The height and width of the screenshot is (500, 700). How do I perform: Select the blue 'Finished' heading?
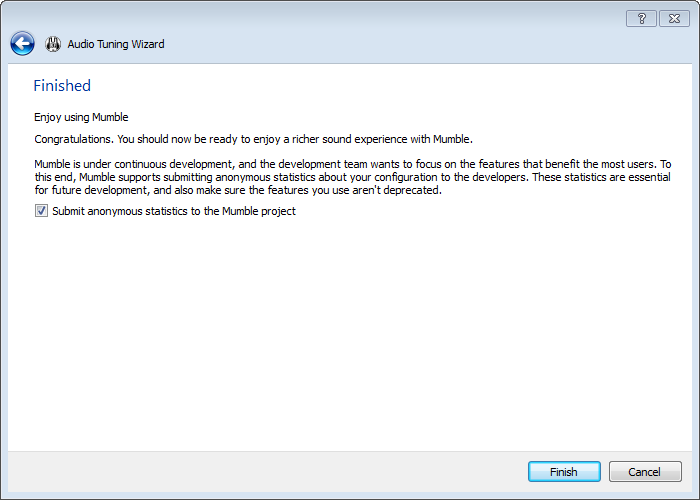point(62,86)
